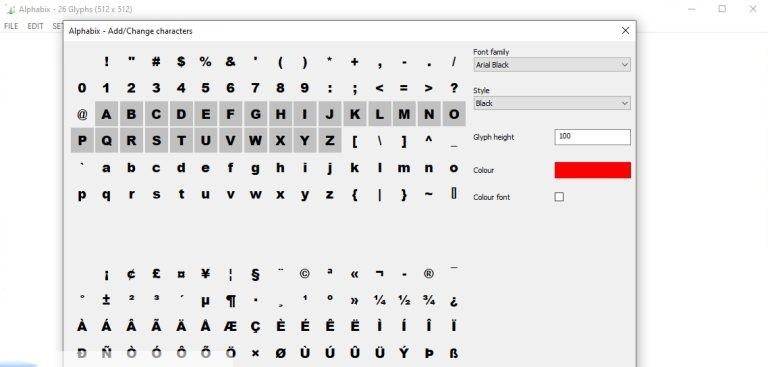The height and width of the screenshot is (367, 768).
Task: Select the tilde ~ glyph
Action: (x=429, y=194)
